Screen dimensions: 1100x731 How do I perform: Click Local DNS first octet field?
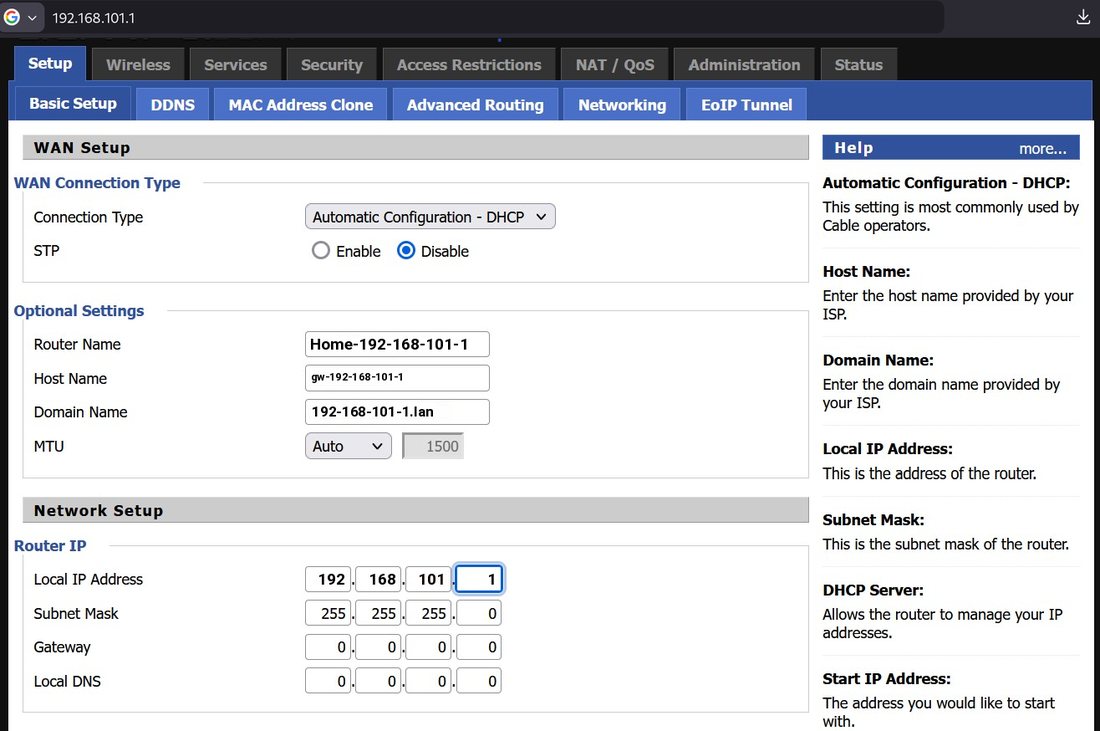click(328, 681)
